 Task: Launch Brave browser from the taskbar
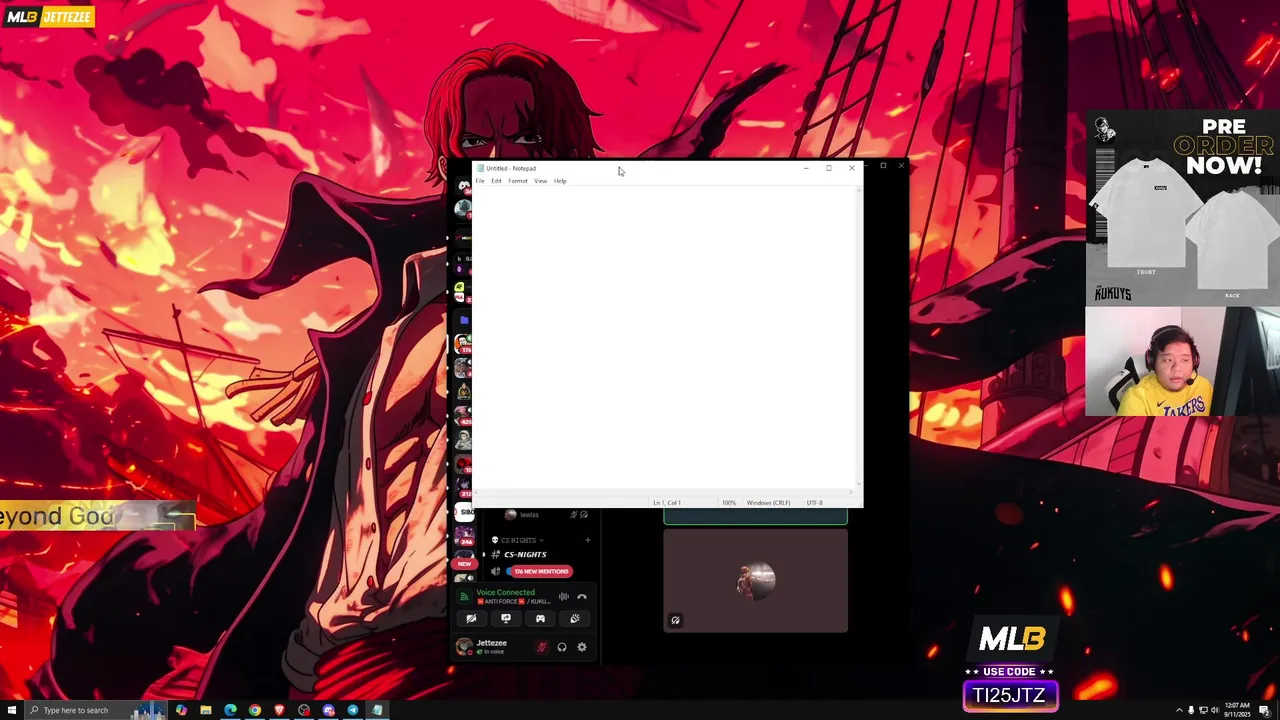279,710
